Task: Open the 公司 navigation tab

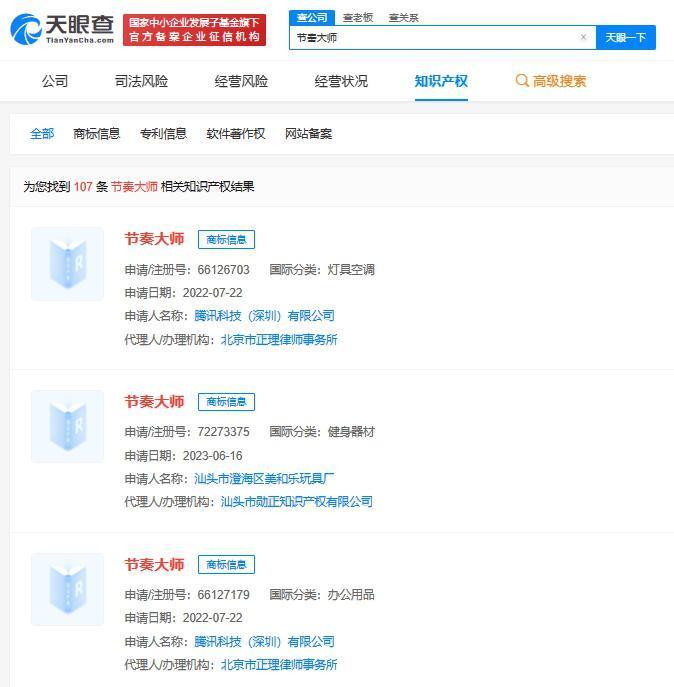Action: (x=55, y=81)
